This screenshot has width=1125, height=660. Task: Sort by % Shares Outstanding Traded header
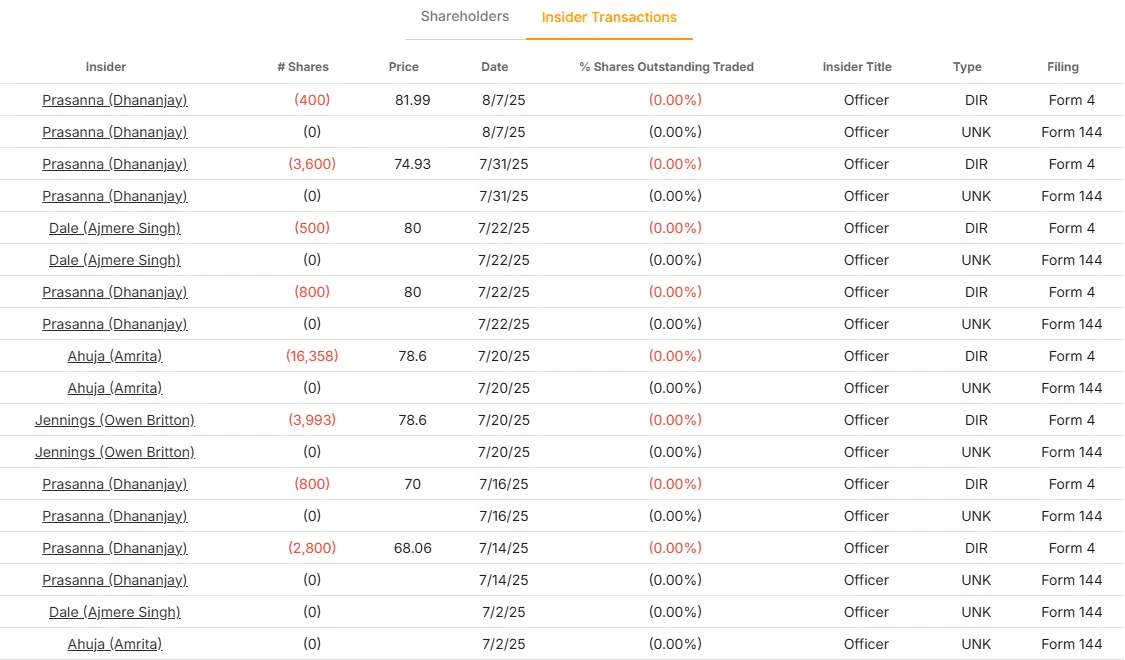point(666,67)
